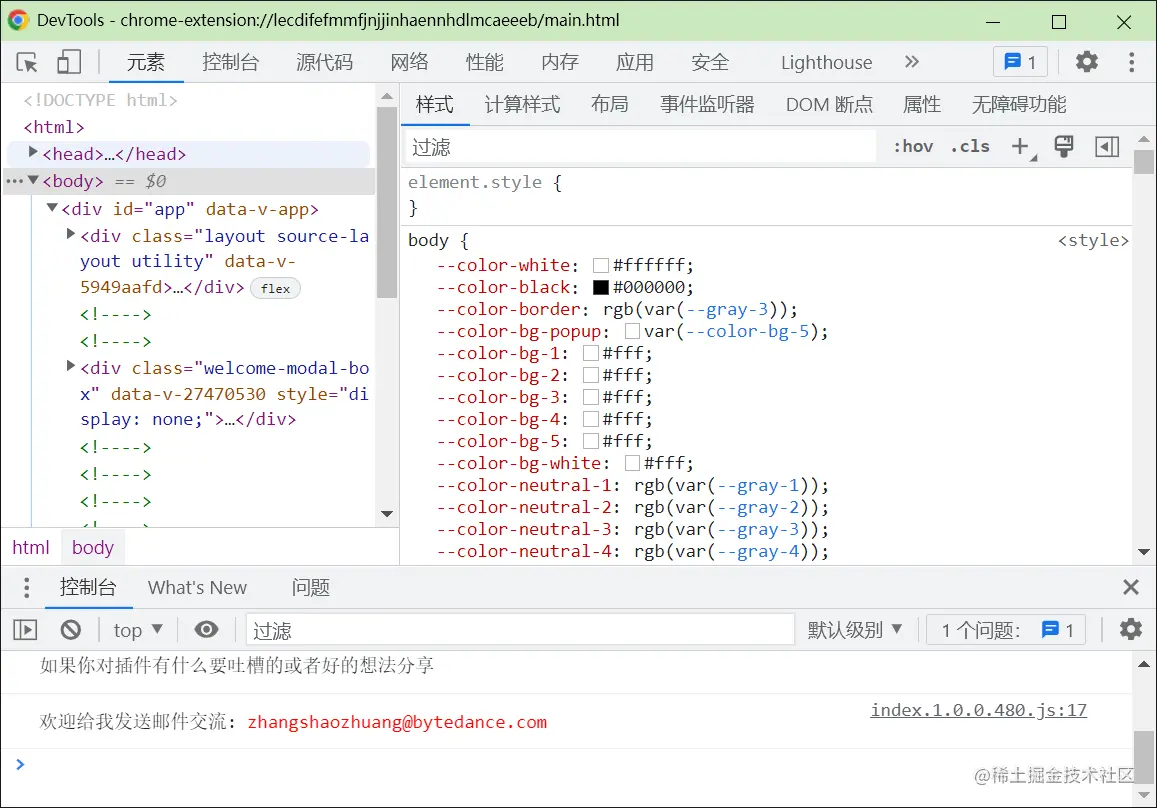Open the 网络 panel tab
This screenshot has height=808, width=1157.
410,62
